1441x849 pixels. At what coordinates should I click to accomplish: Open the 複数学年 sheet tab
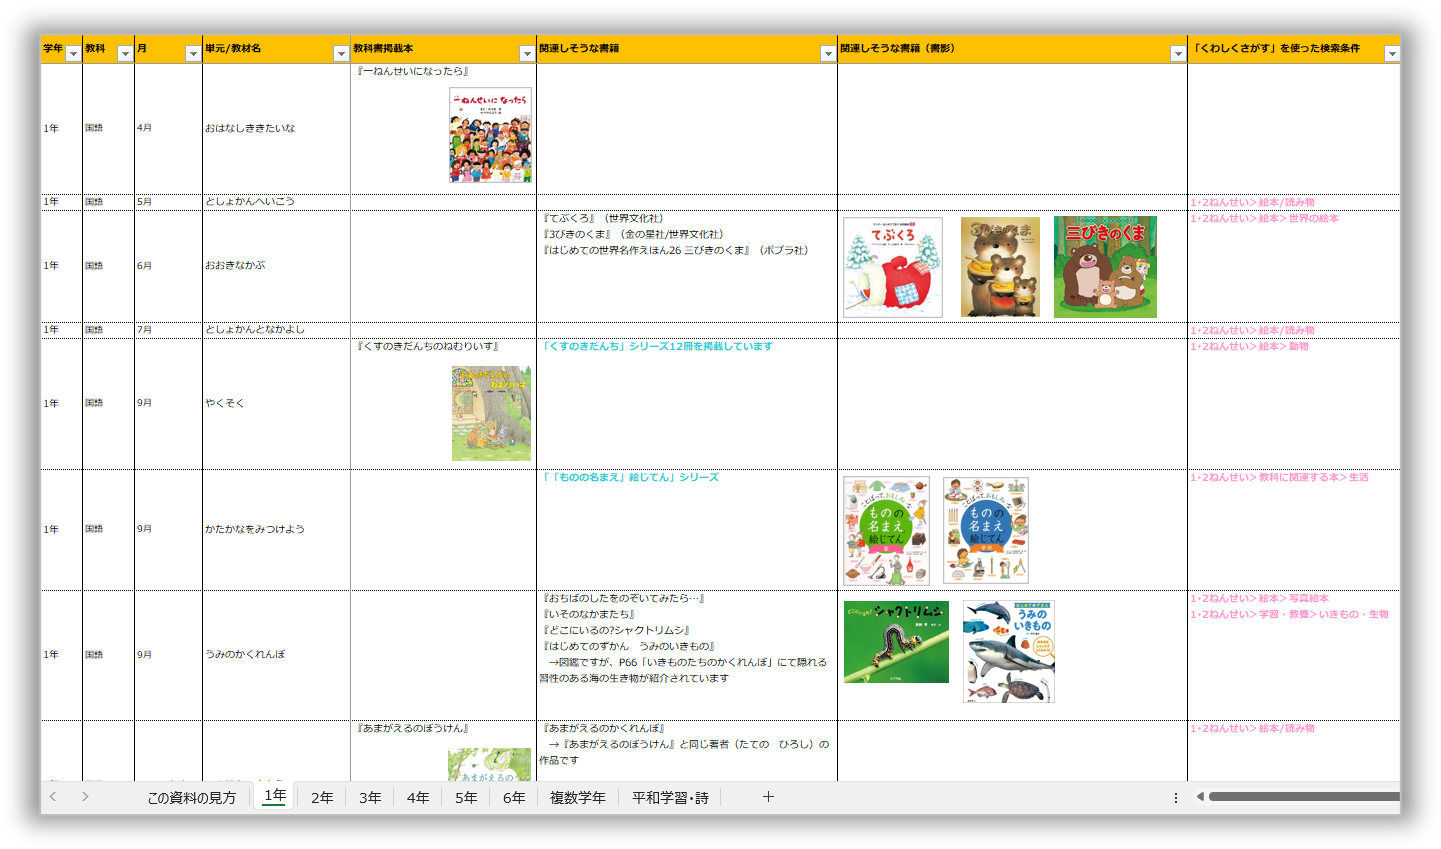[578, 798]
